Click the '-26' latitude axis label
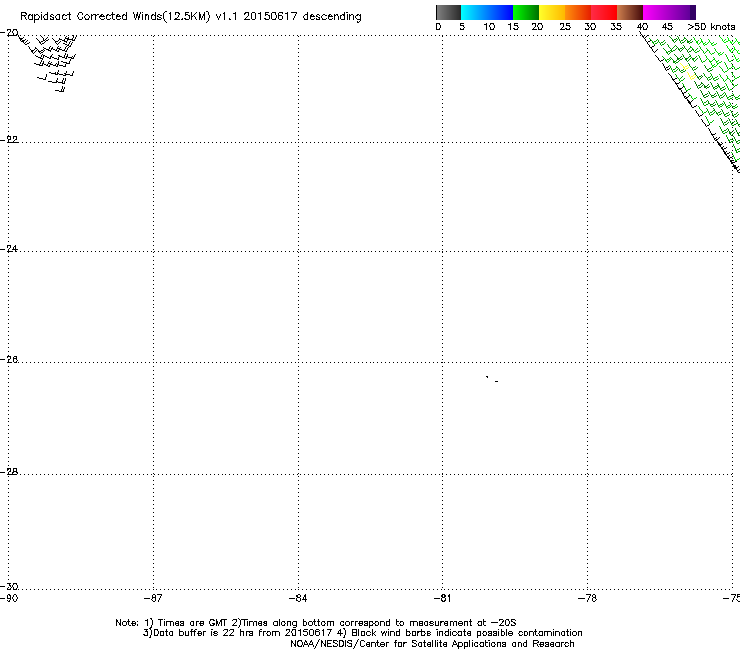 (x=9, y=360)
